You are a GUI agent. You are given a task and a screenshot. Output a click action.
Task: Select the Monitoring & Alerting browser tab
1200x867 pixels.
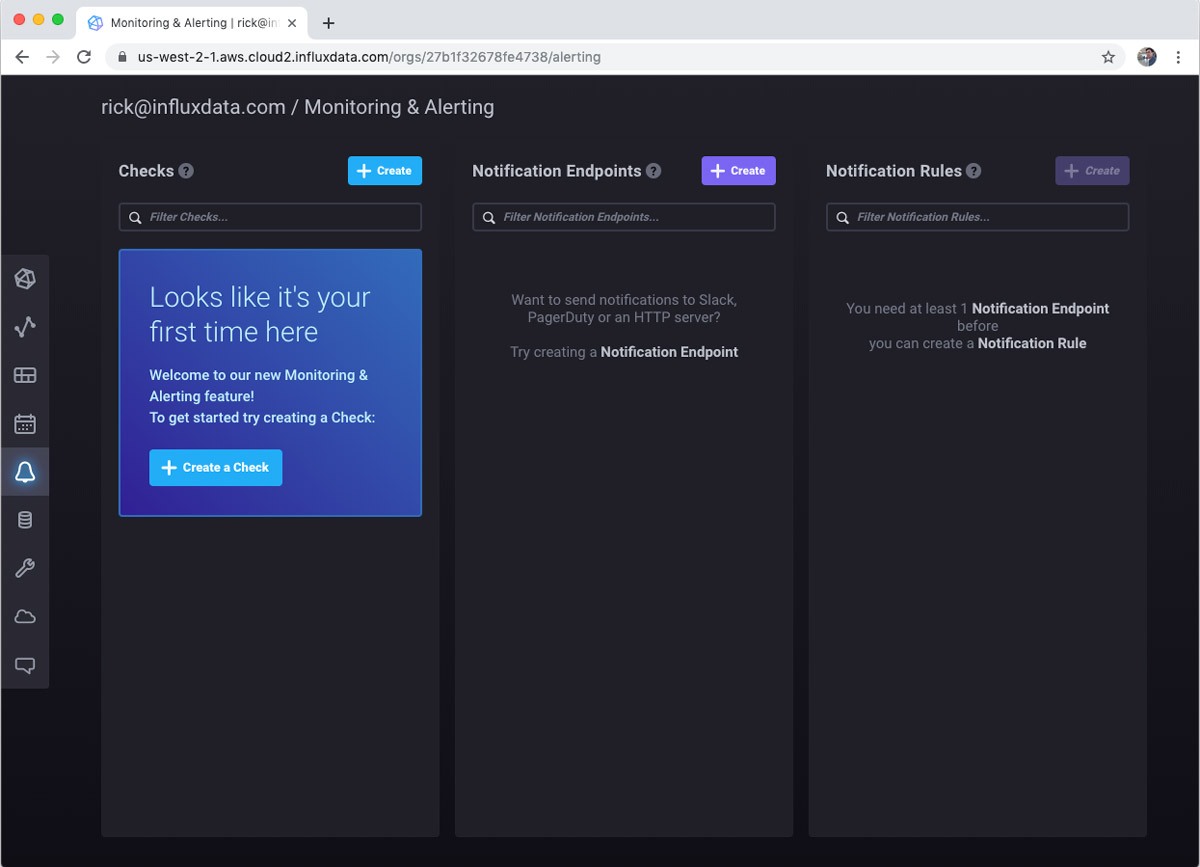pyautogui.click(x=180, y=22)
